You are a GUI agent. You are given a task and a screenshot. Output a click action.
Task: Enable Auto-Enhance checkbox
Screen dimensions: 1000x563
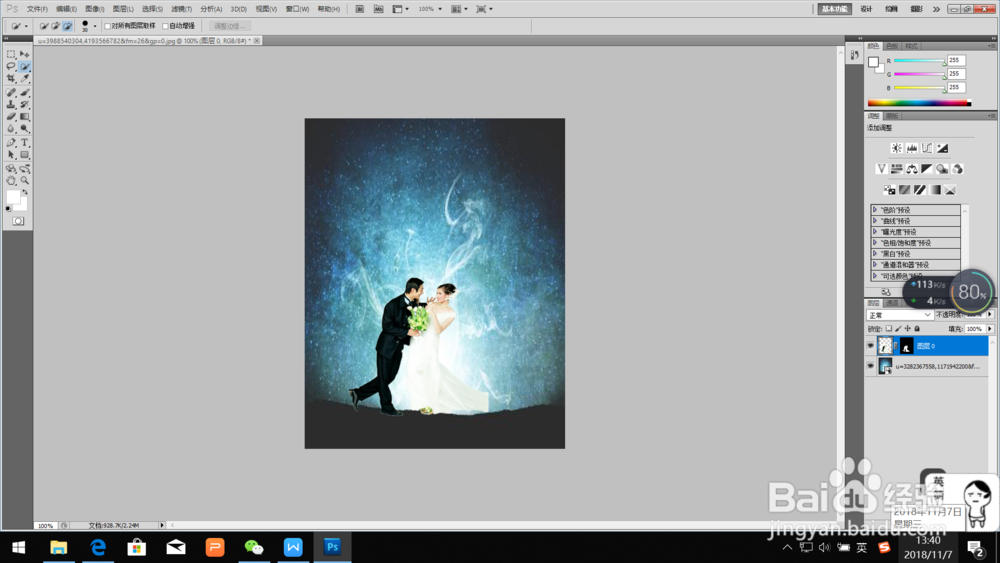coord(165,26)
